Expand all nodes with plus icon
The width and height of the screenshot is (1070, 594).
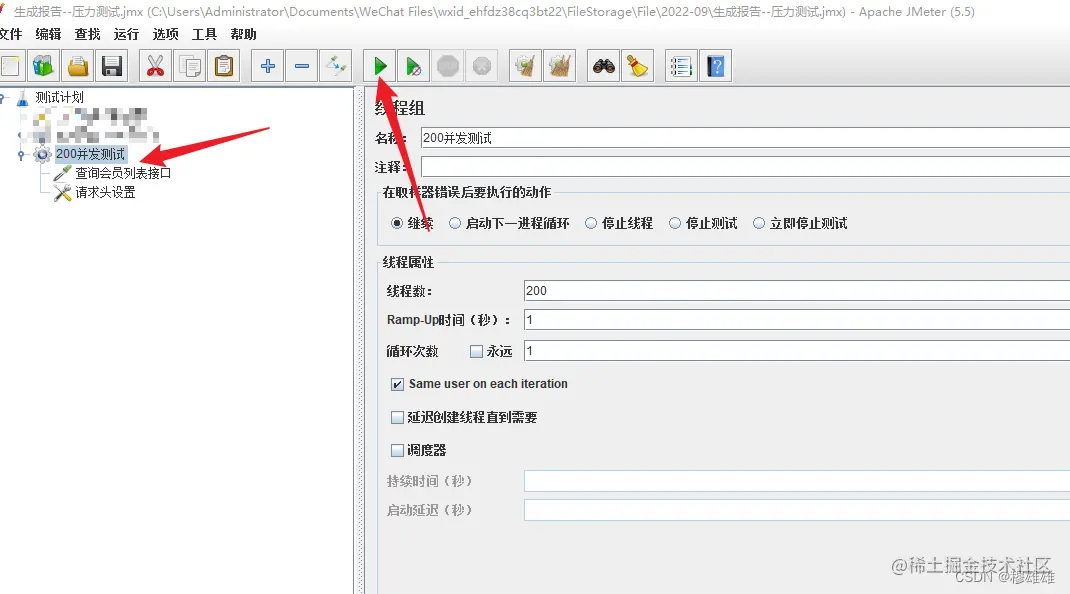tap(268, 66)
